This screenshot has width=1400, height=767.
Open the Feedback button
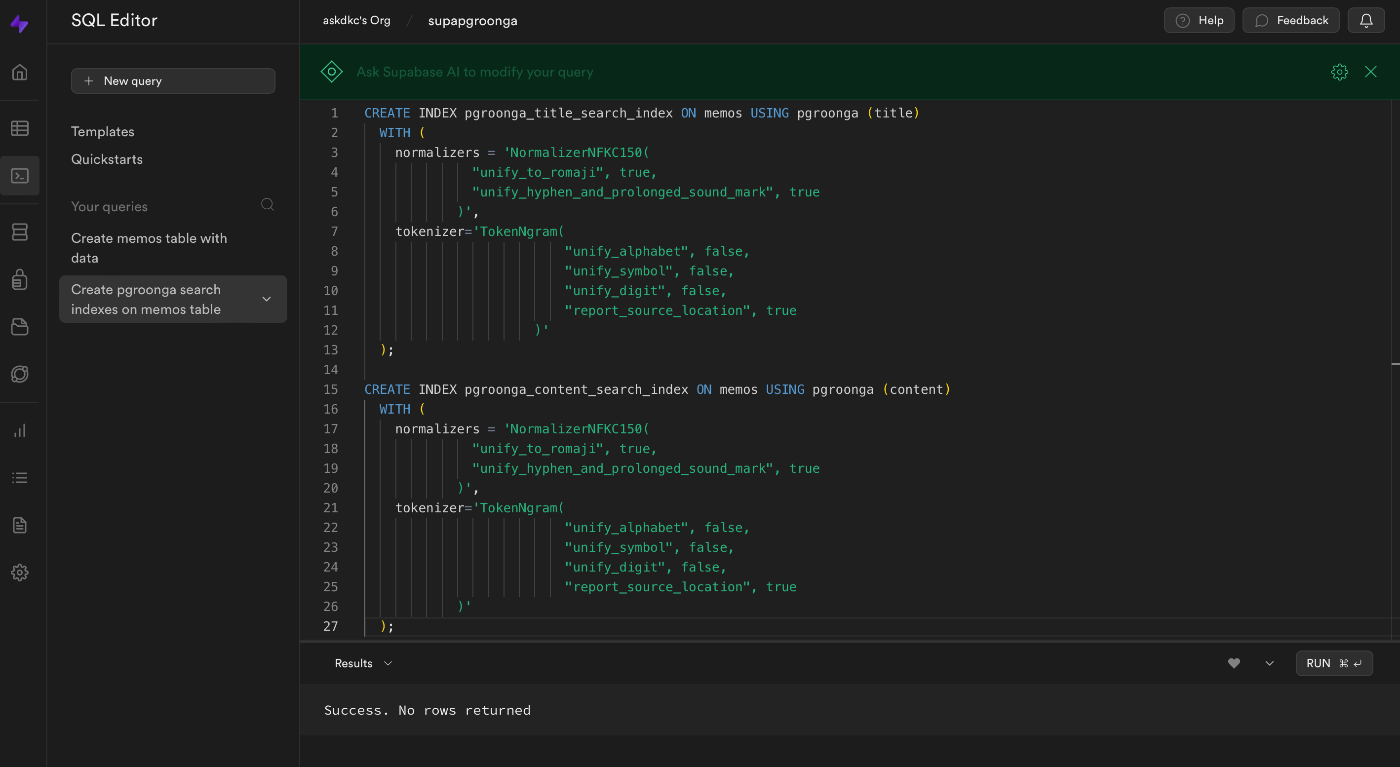(1291, 20)
